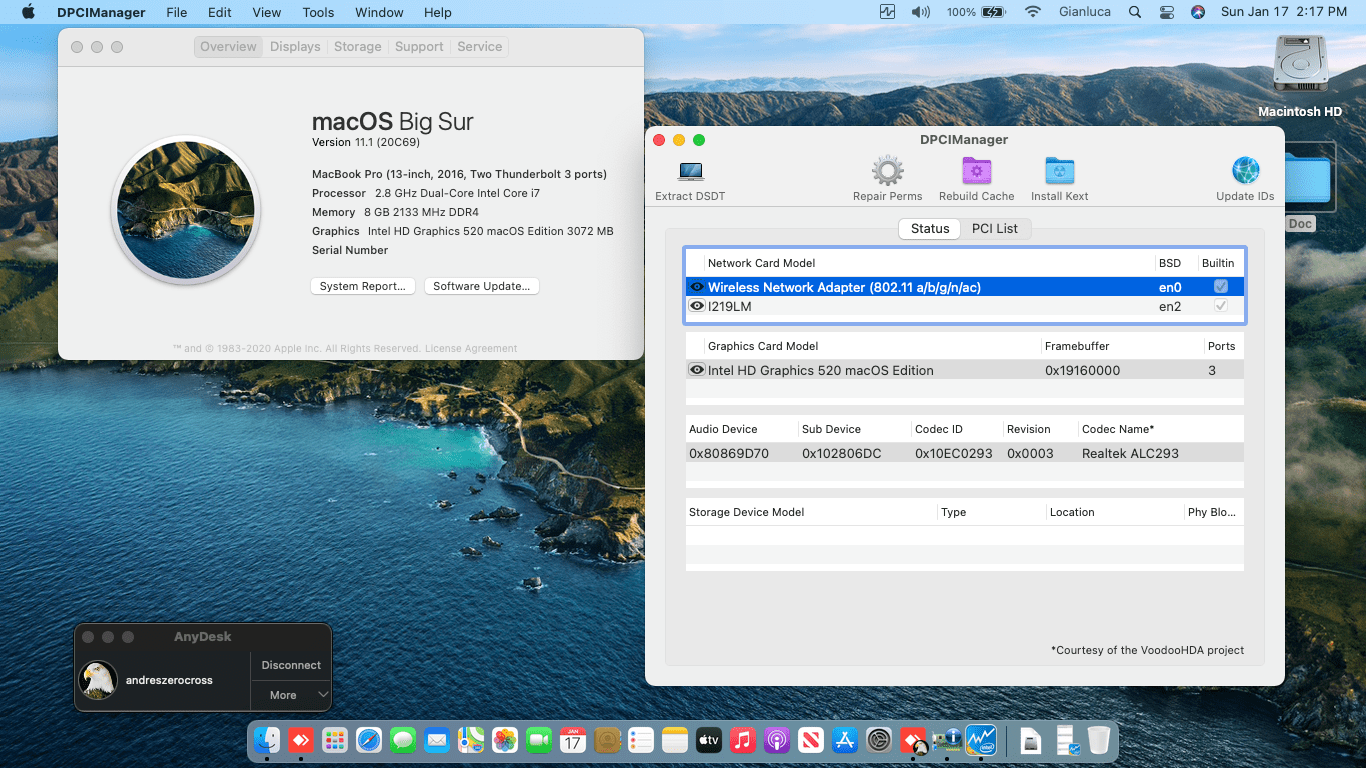Open the File menu

point(176,12)
